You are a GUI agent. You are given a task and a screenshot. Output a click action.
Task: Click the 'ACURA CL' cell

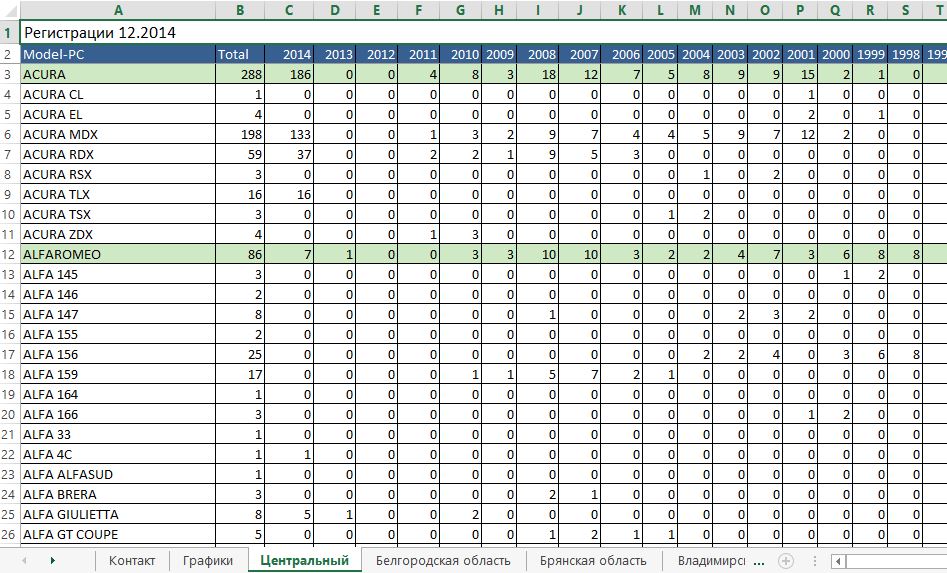118,94
